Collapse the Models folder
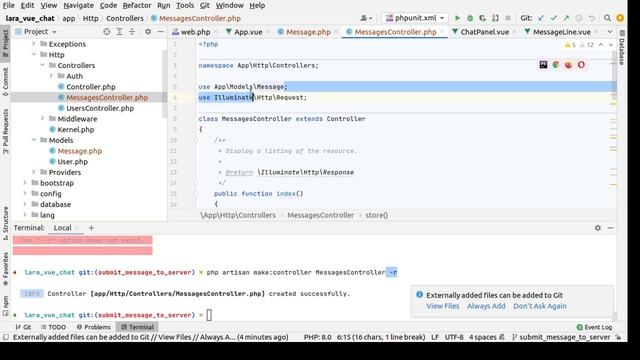Viewport: 640px width, 360px height. click(x=34, y=140)
